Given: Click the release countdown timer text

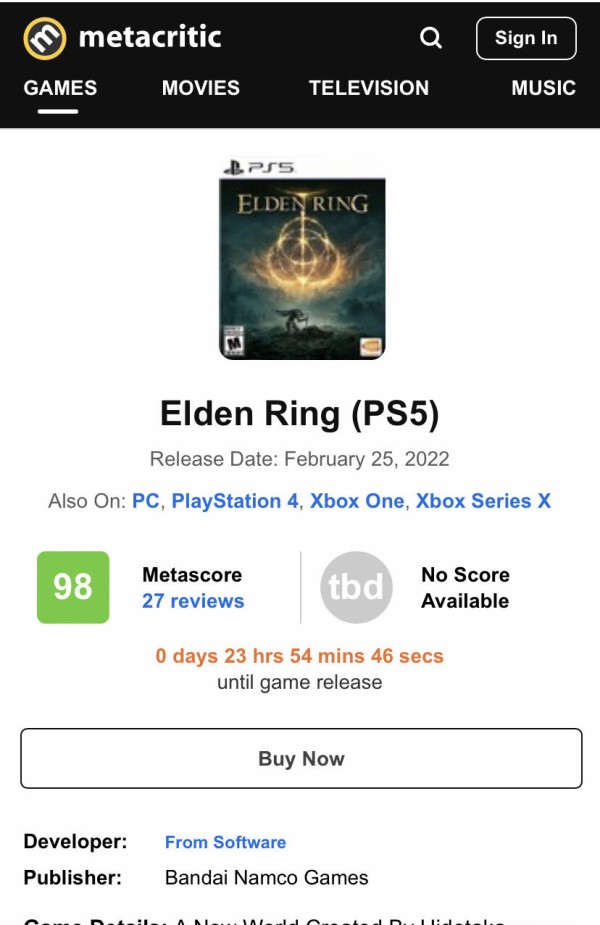Looking at the screenshot, I should [300, 656].
